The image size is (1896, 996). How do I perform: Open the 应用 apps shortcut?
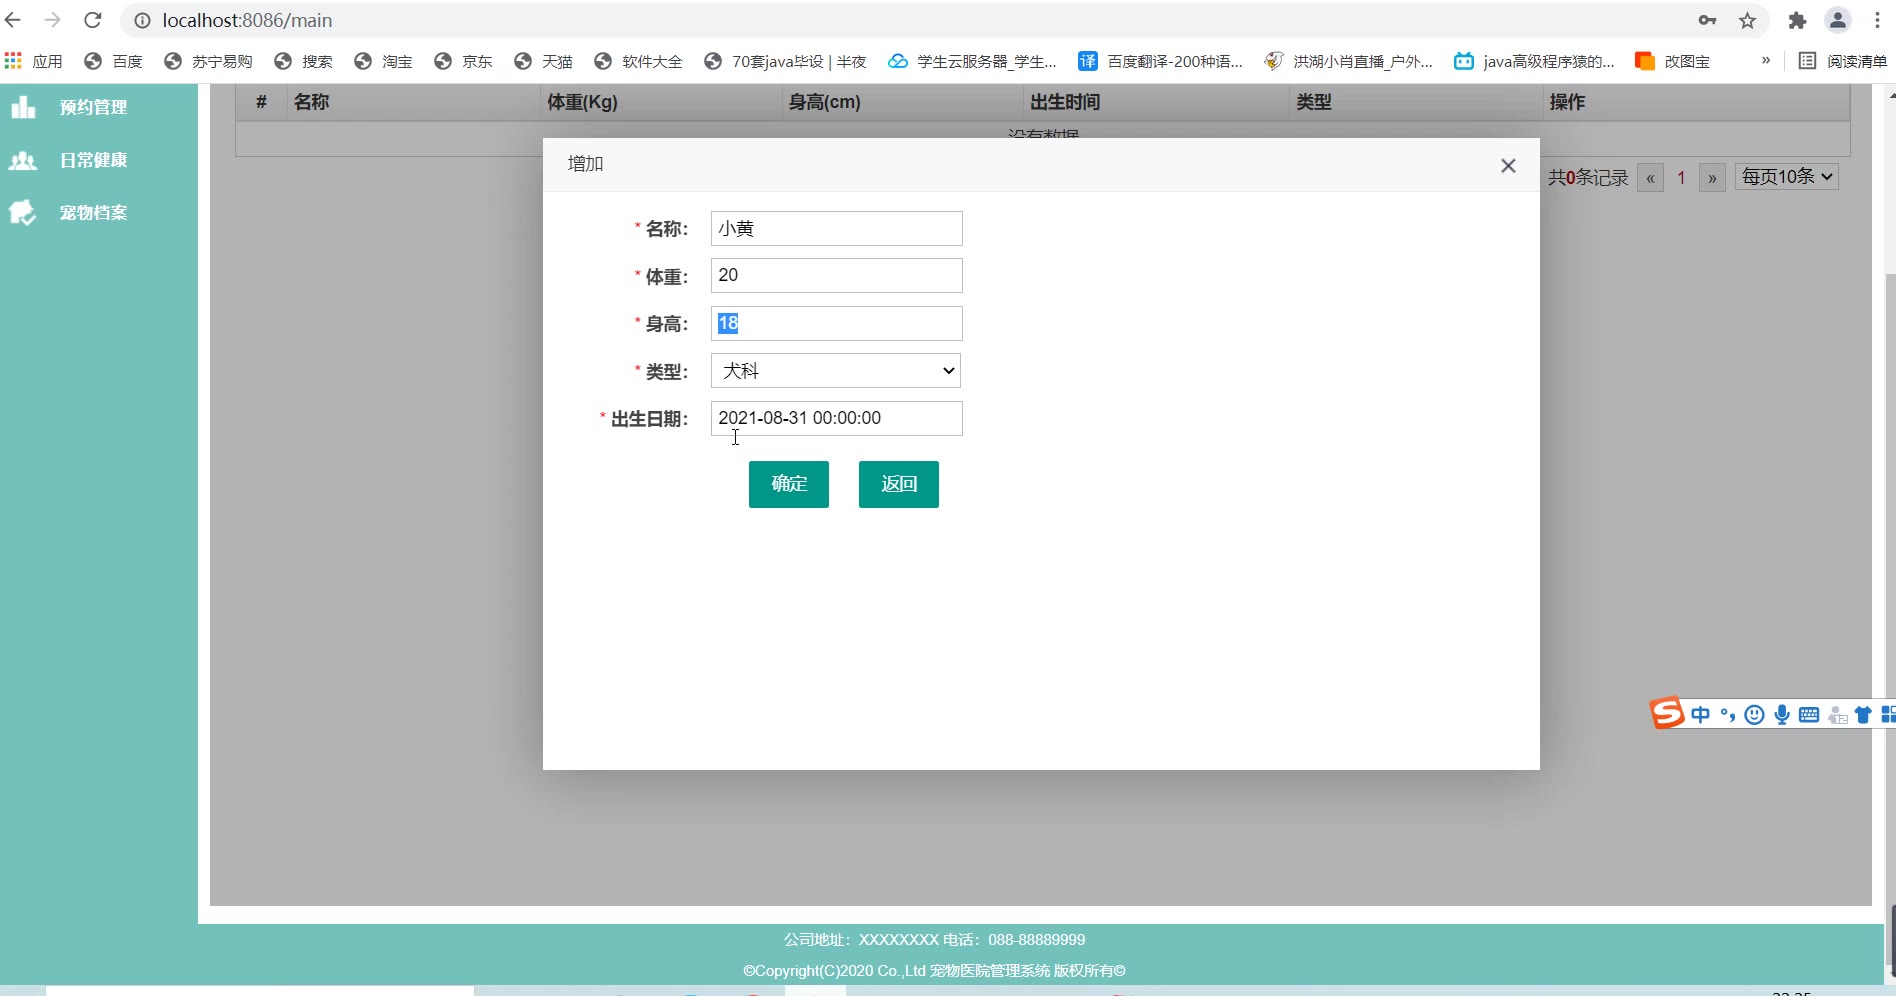click(x=34, y=61)
